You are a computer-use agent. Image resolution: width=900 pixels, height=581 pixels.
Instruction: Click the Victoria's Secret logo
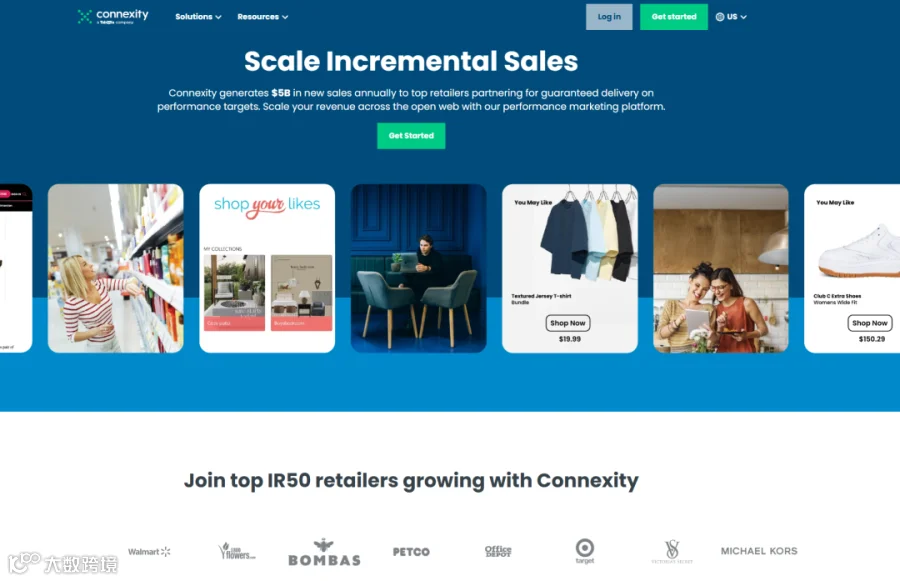672,552
